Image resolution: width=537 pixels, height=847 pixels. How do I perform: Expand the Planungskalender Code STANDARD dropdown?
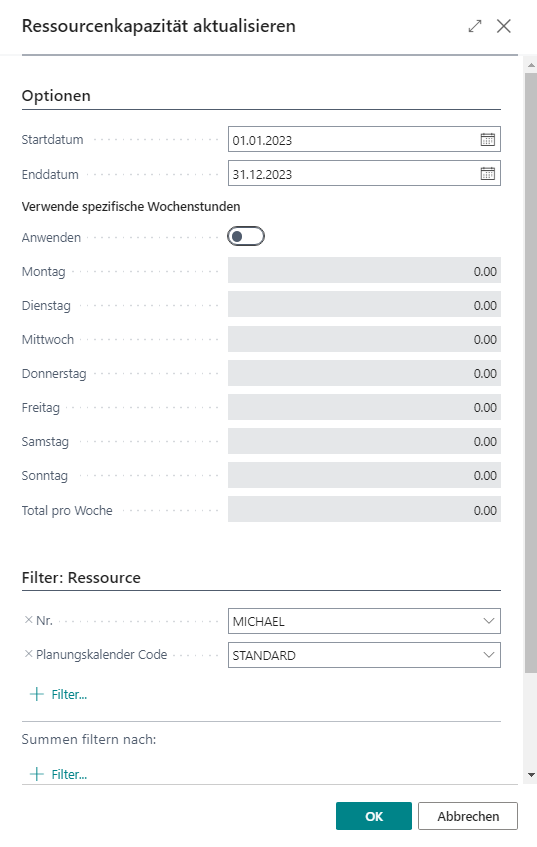click(488, 655)
